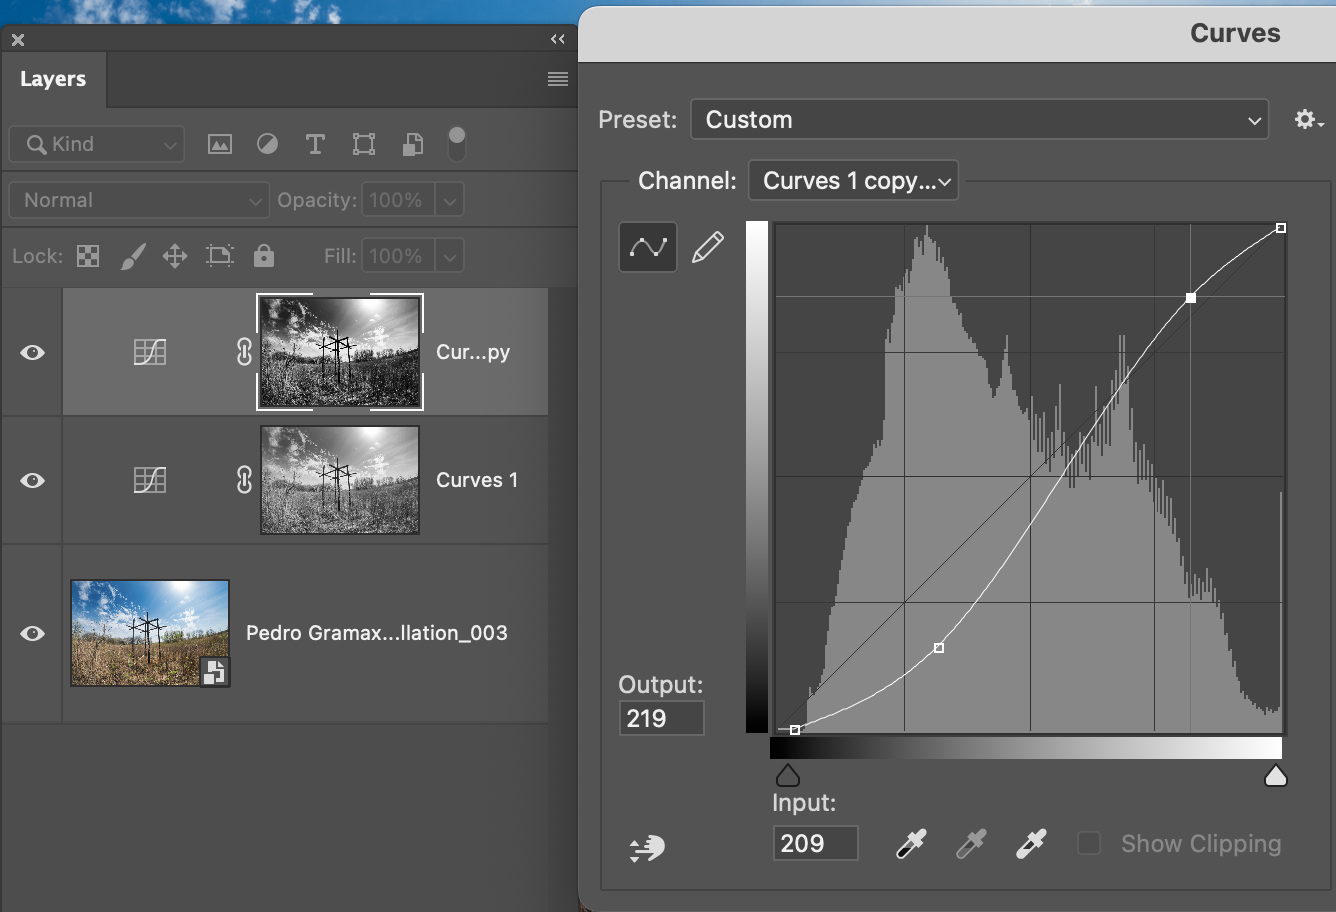Lock position move icon

tap(175, 256)
